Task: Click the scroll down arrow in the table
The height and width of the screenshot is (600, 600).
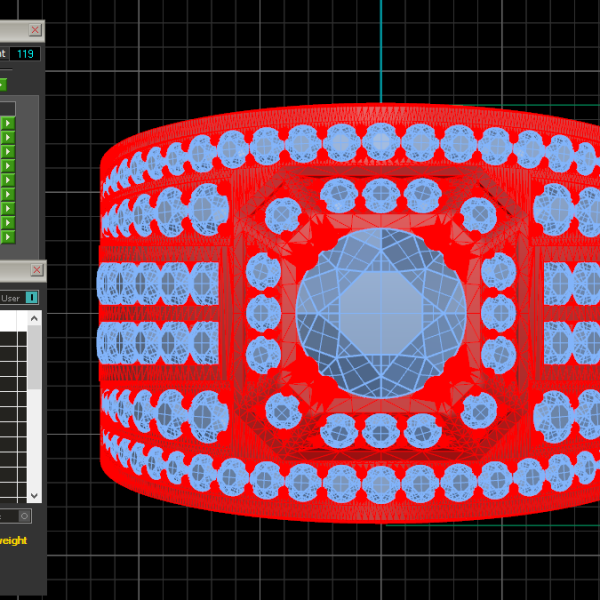Action: 35,495
